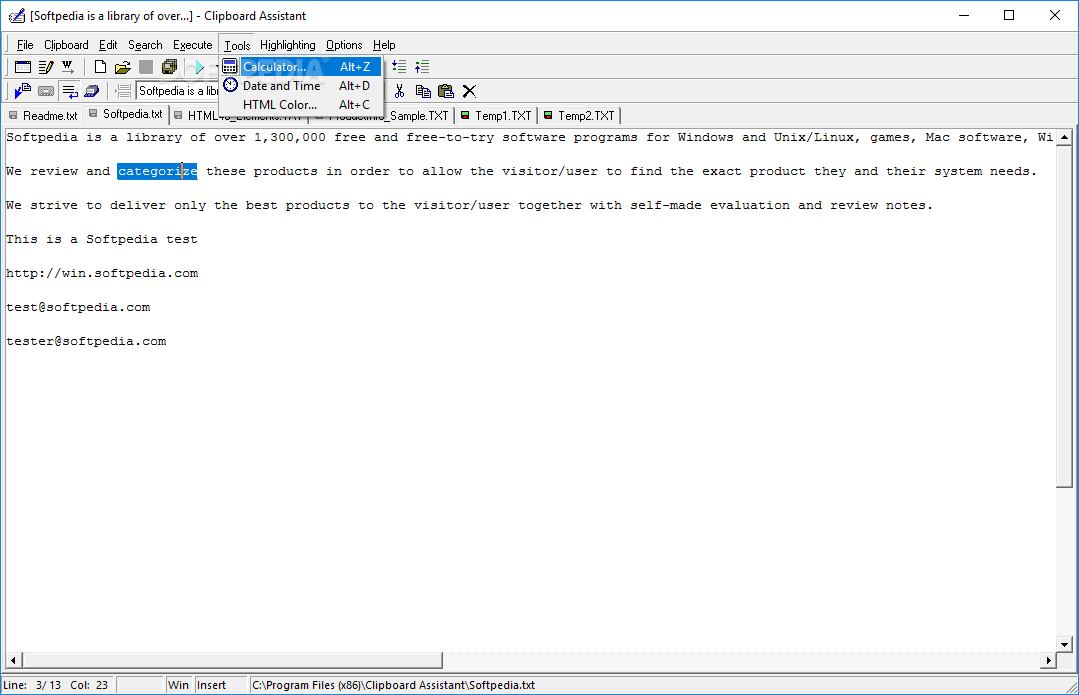Click the notepad-with-pencil toolbar icon
1079x695 pixels.
(x=45, y=67)
